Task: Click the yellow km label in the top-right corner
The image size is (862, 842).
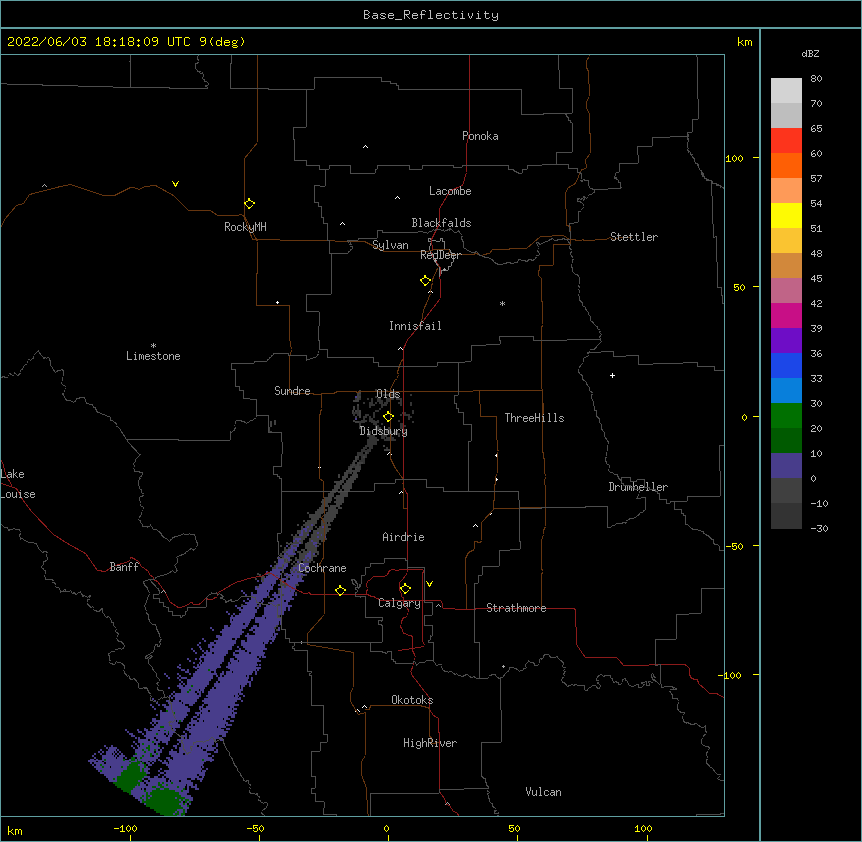Action: point(744,42)
